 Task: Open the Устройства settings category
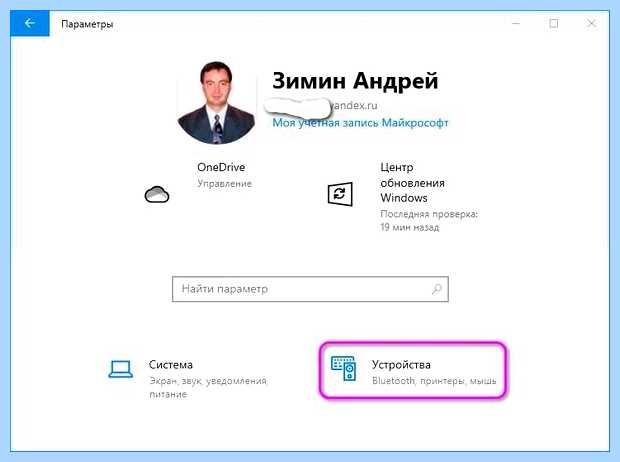pyautogui.click(x=413, y=371)
